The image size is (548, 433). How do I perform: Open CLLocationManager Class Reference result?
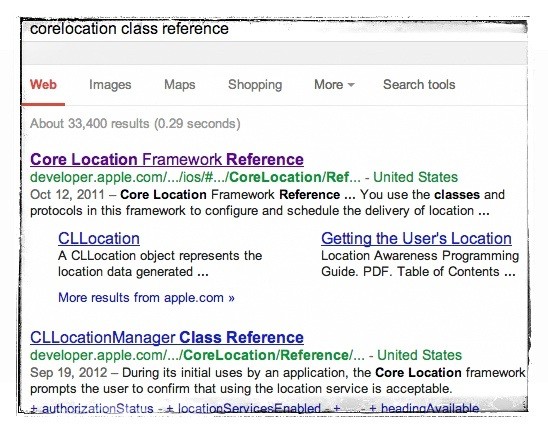(x=167, y=338)
